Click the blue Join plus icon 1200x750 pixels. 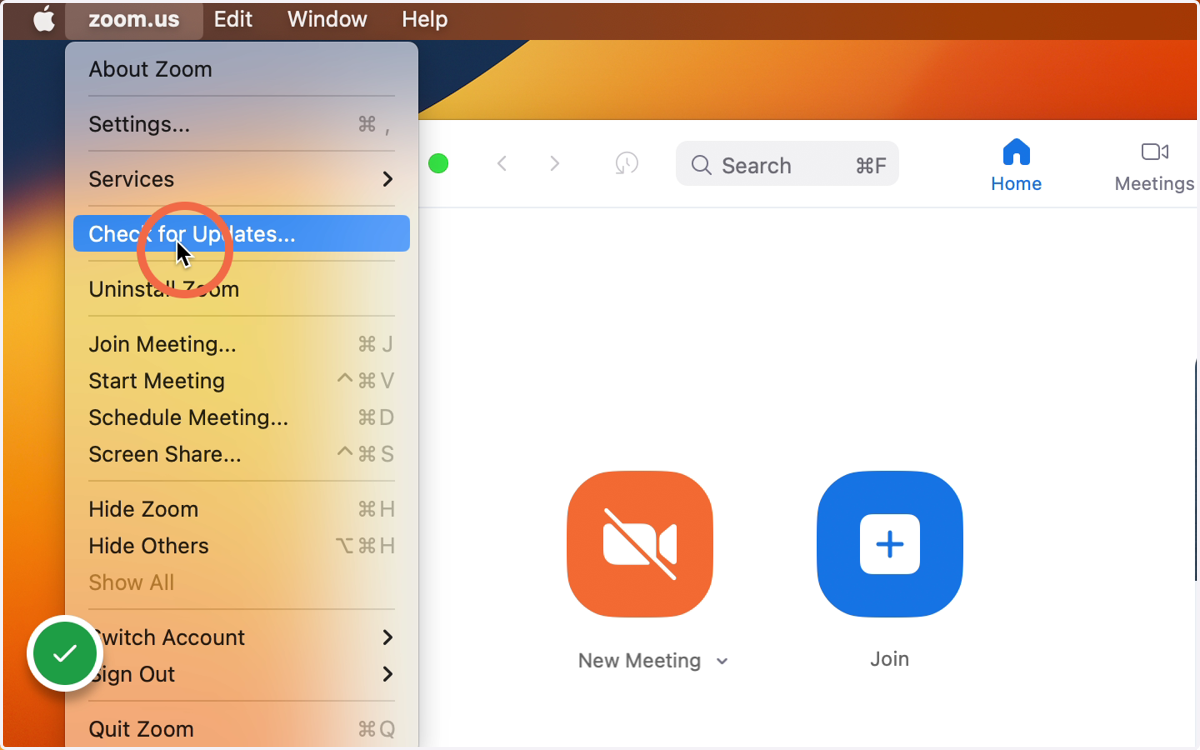pos(890,545)
